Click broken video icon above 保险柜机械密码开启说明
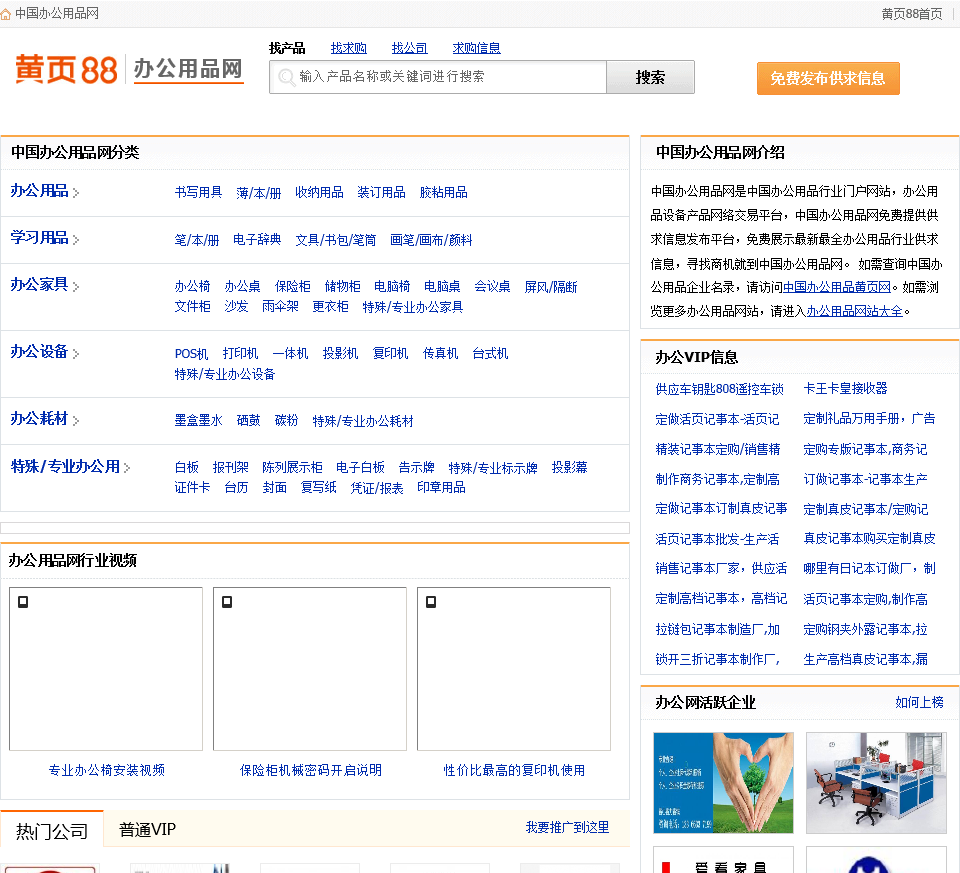The width and height of the screenshot is (960, 873). click(227, 602)
